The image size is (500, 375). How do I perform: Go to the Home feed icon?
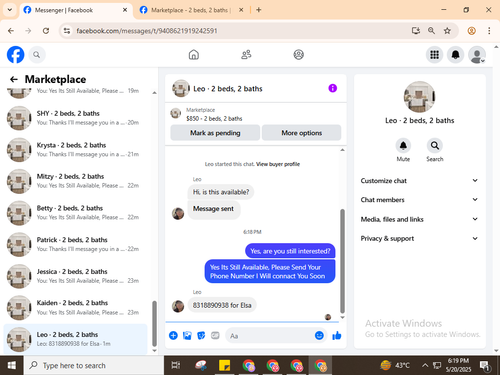(194, 54)
